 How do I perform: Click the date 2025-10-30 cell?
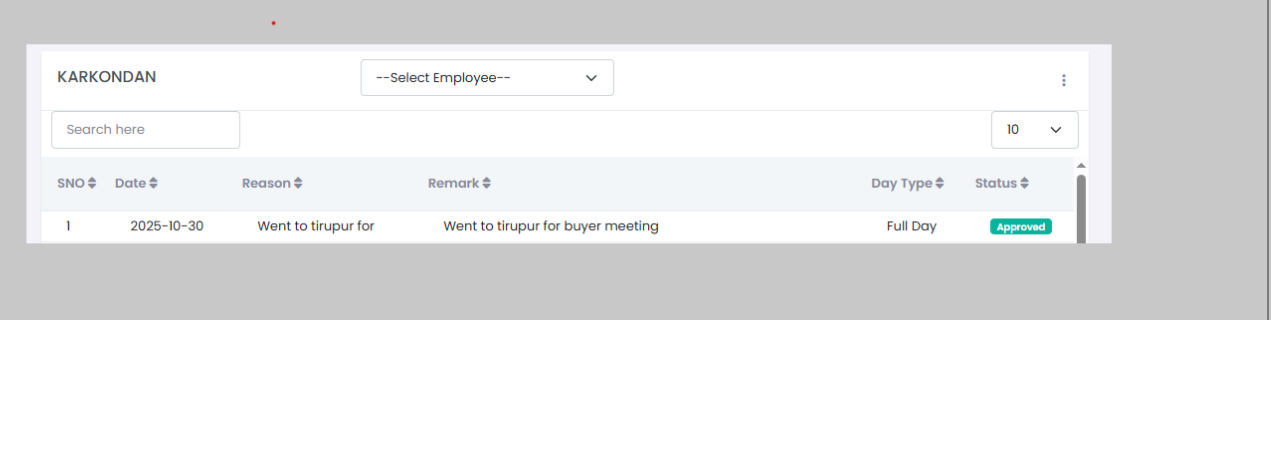point(167,226)
